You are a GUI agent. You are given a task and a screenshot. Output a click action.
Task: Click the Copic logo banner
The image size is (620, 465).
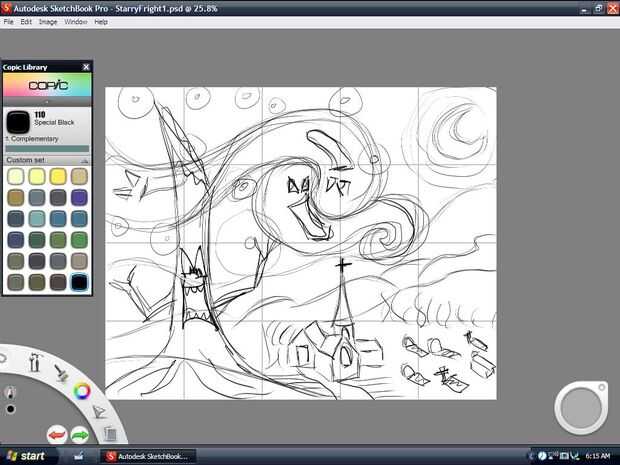coord(47,85)
